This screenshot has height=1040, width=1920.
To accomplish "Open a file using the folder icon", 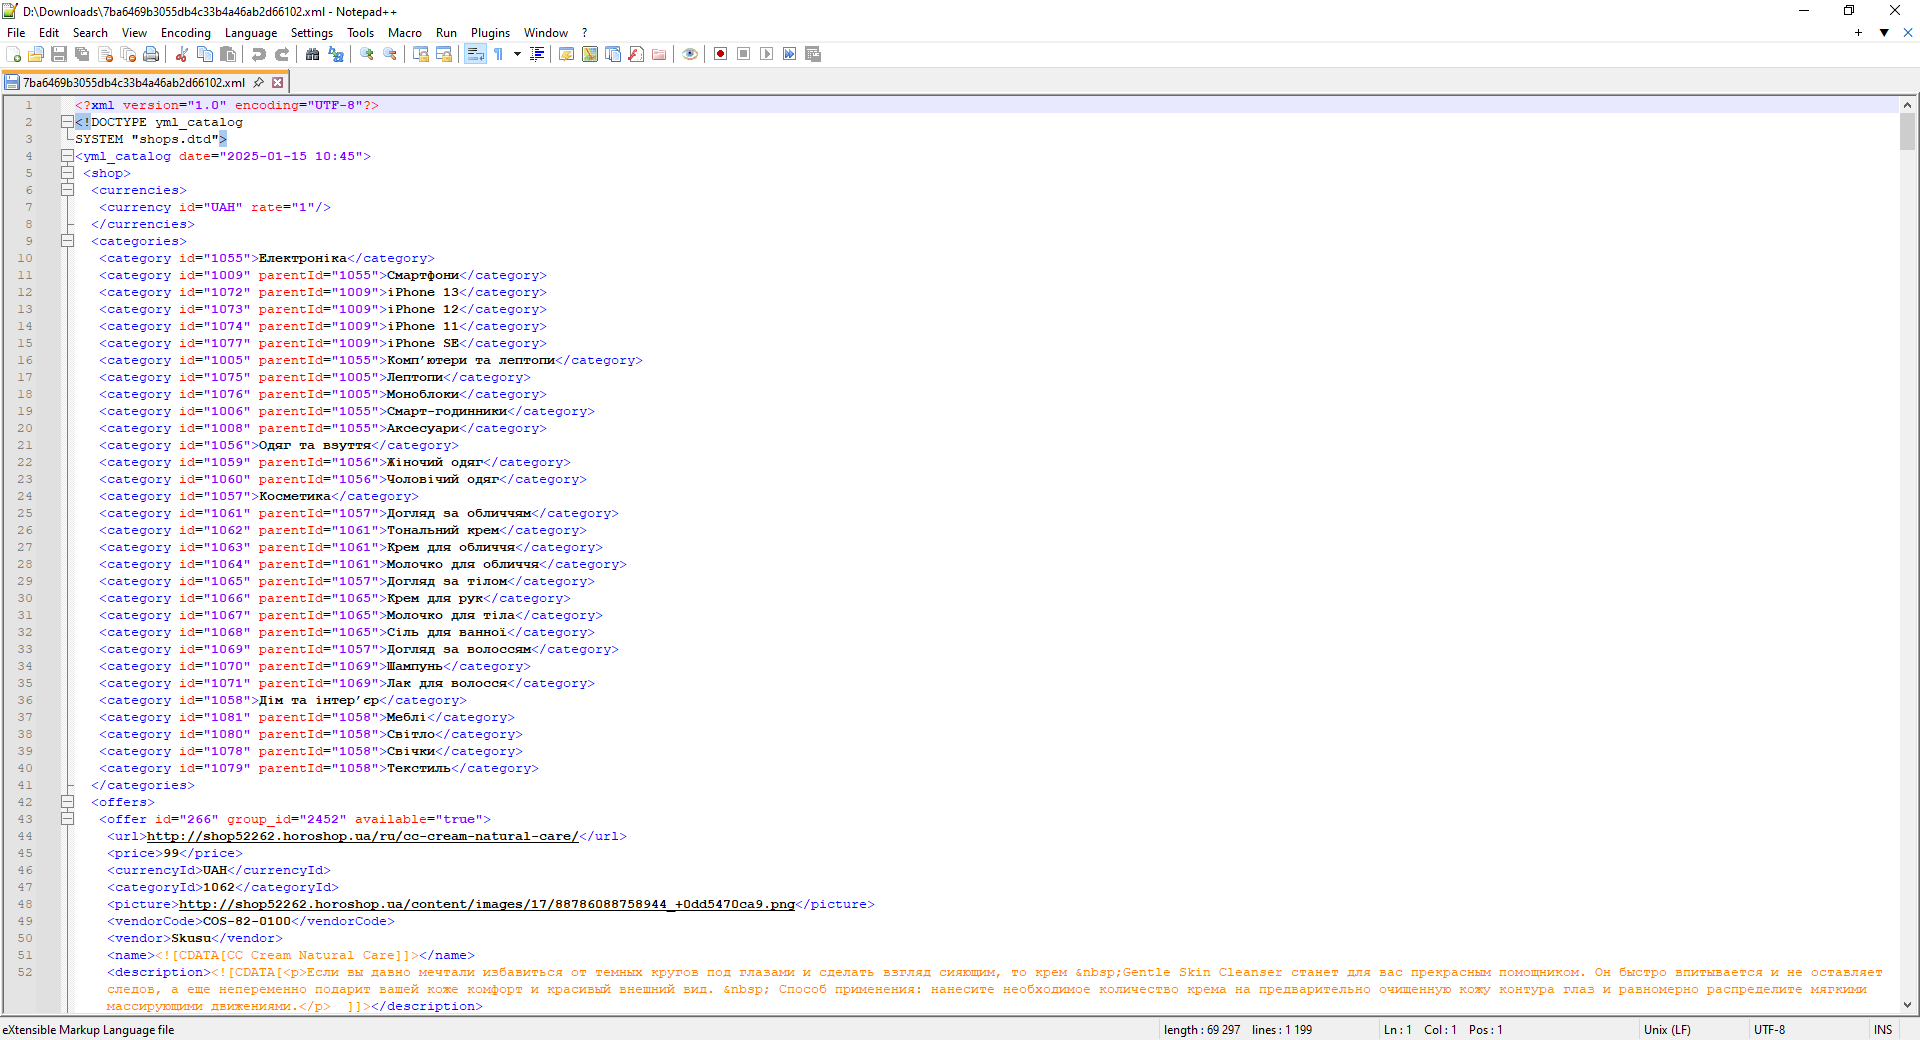I will pyautogui.click(x=36, y=54).
